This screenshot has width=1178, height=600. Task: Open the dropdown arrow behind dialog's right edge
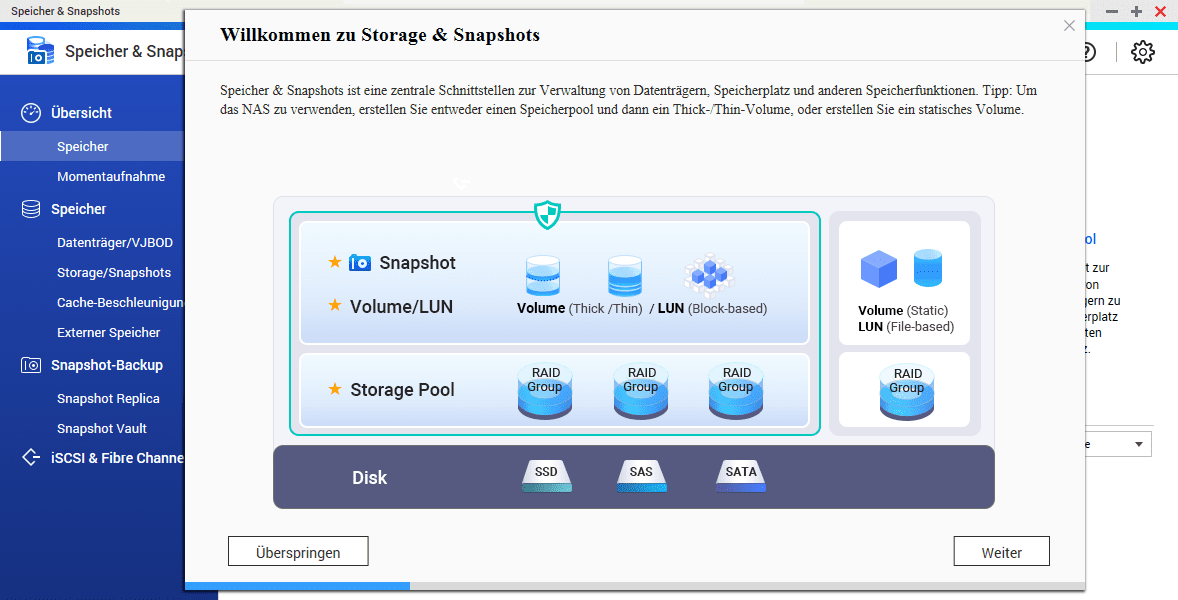tap(1138, 444)
